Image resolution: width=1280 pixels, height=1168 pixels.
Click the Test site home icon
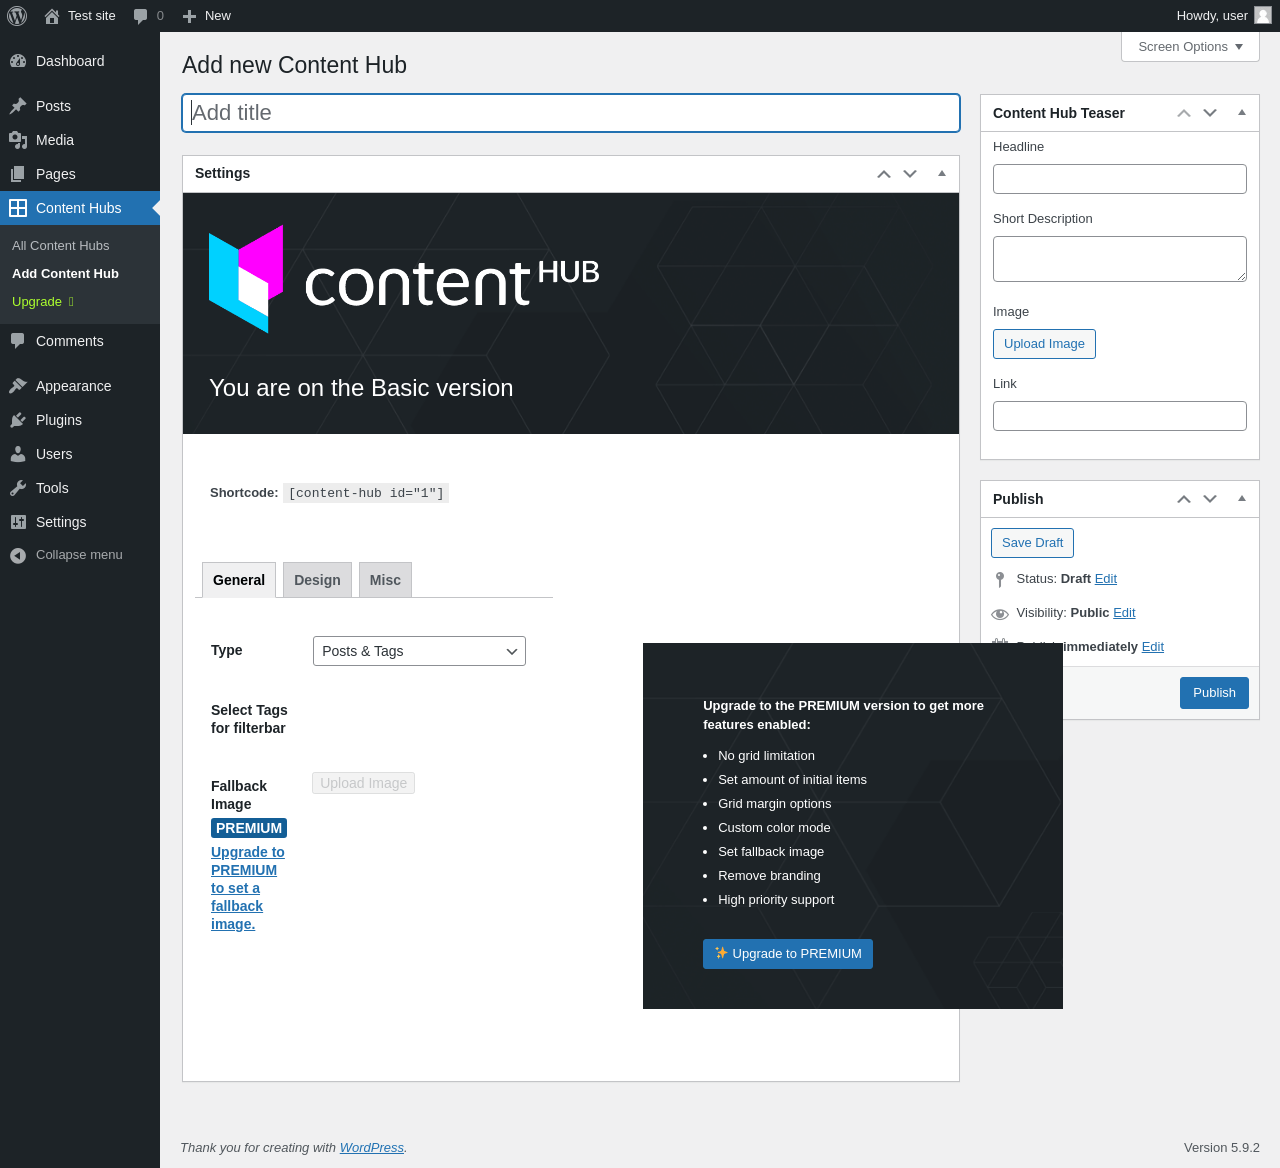pos(52,16)
